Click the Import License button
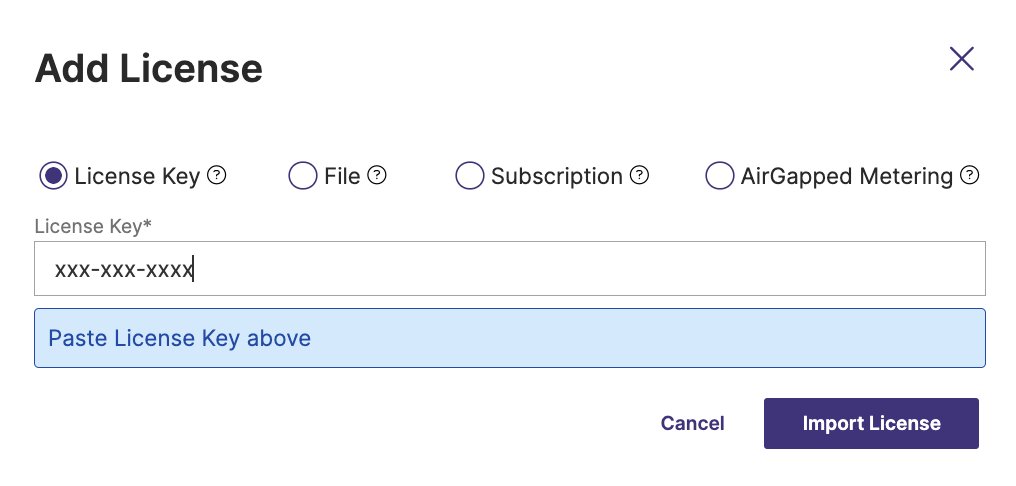 (871, 423)
